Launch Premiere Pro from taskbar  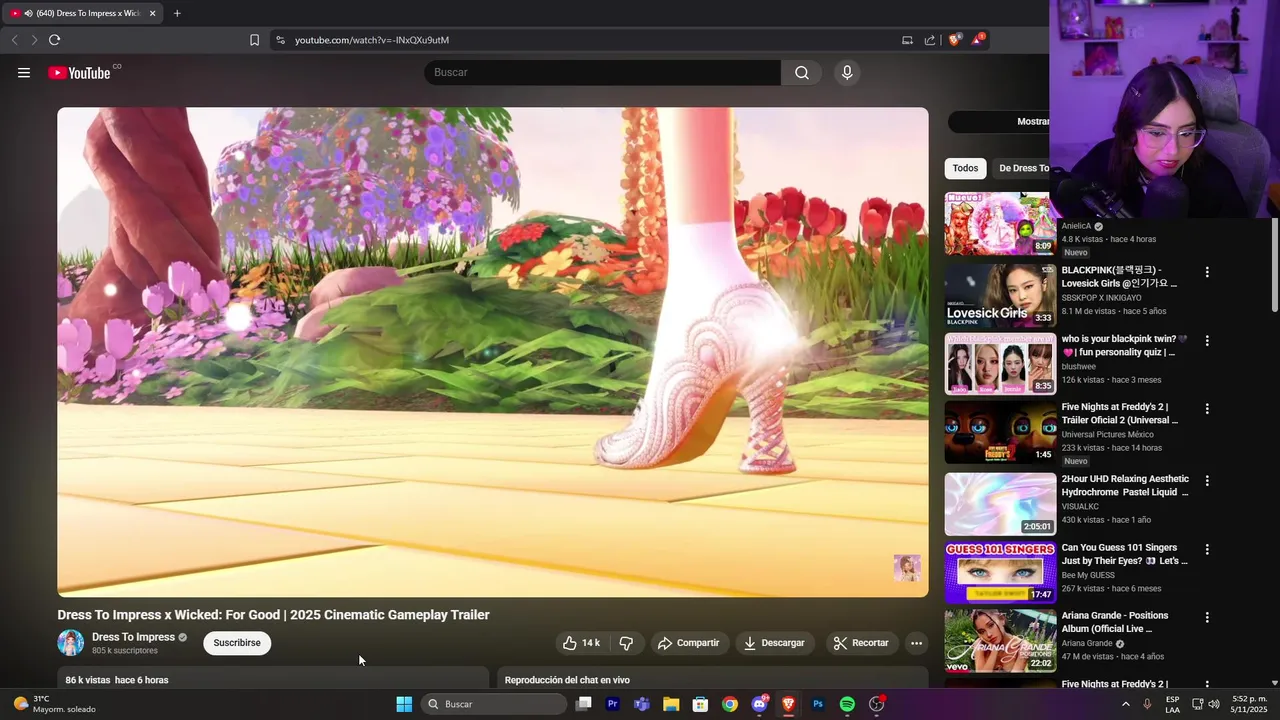613,704
